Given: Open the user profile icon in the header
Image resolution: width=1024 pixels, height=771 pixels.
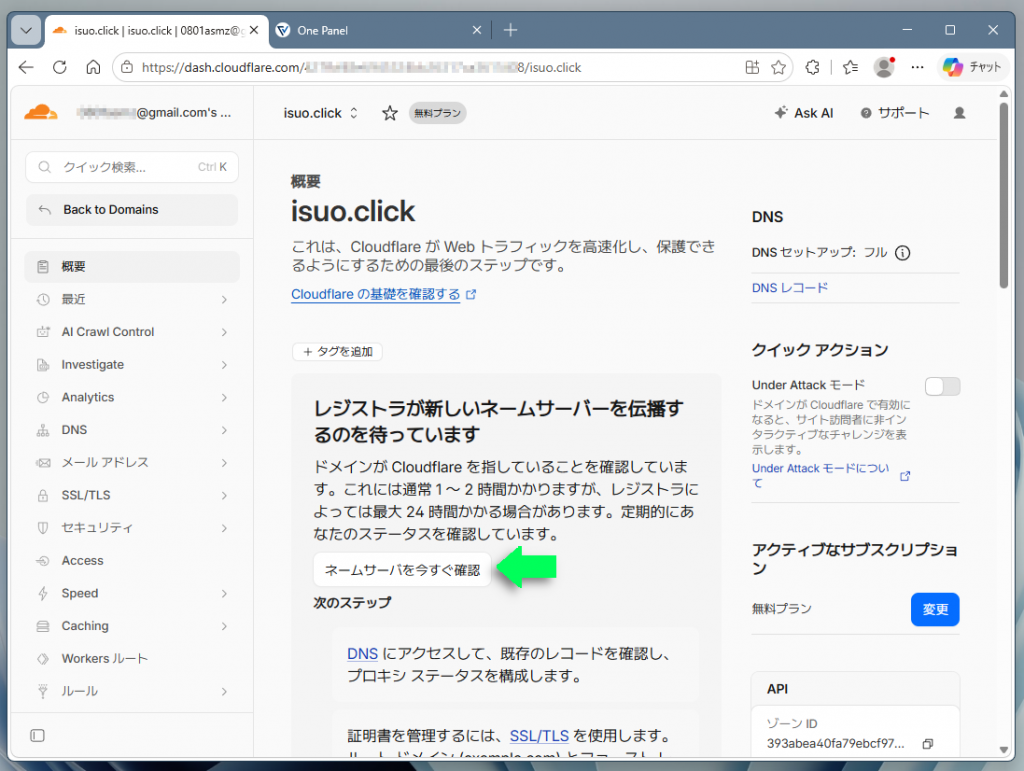Looking at the screenshot, I should 959,113.
